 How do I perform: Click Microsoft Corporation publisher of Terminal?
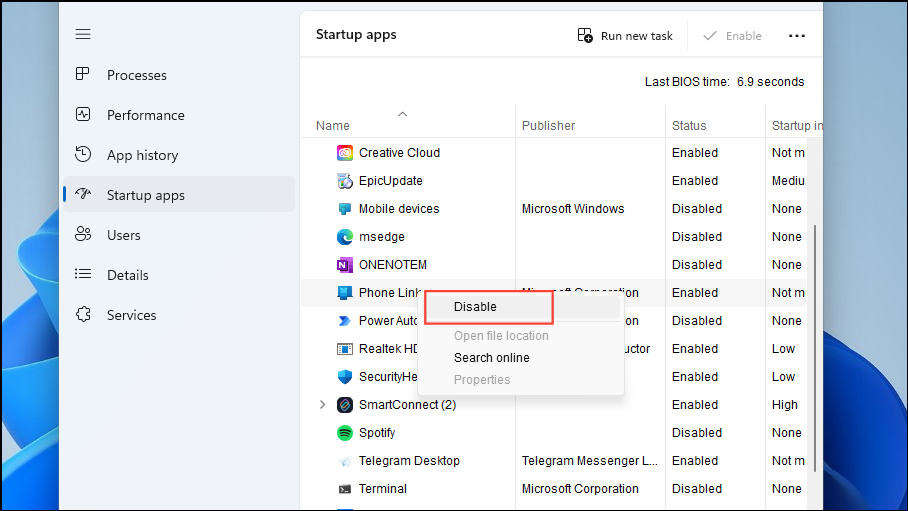580,489
